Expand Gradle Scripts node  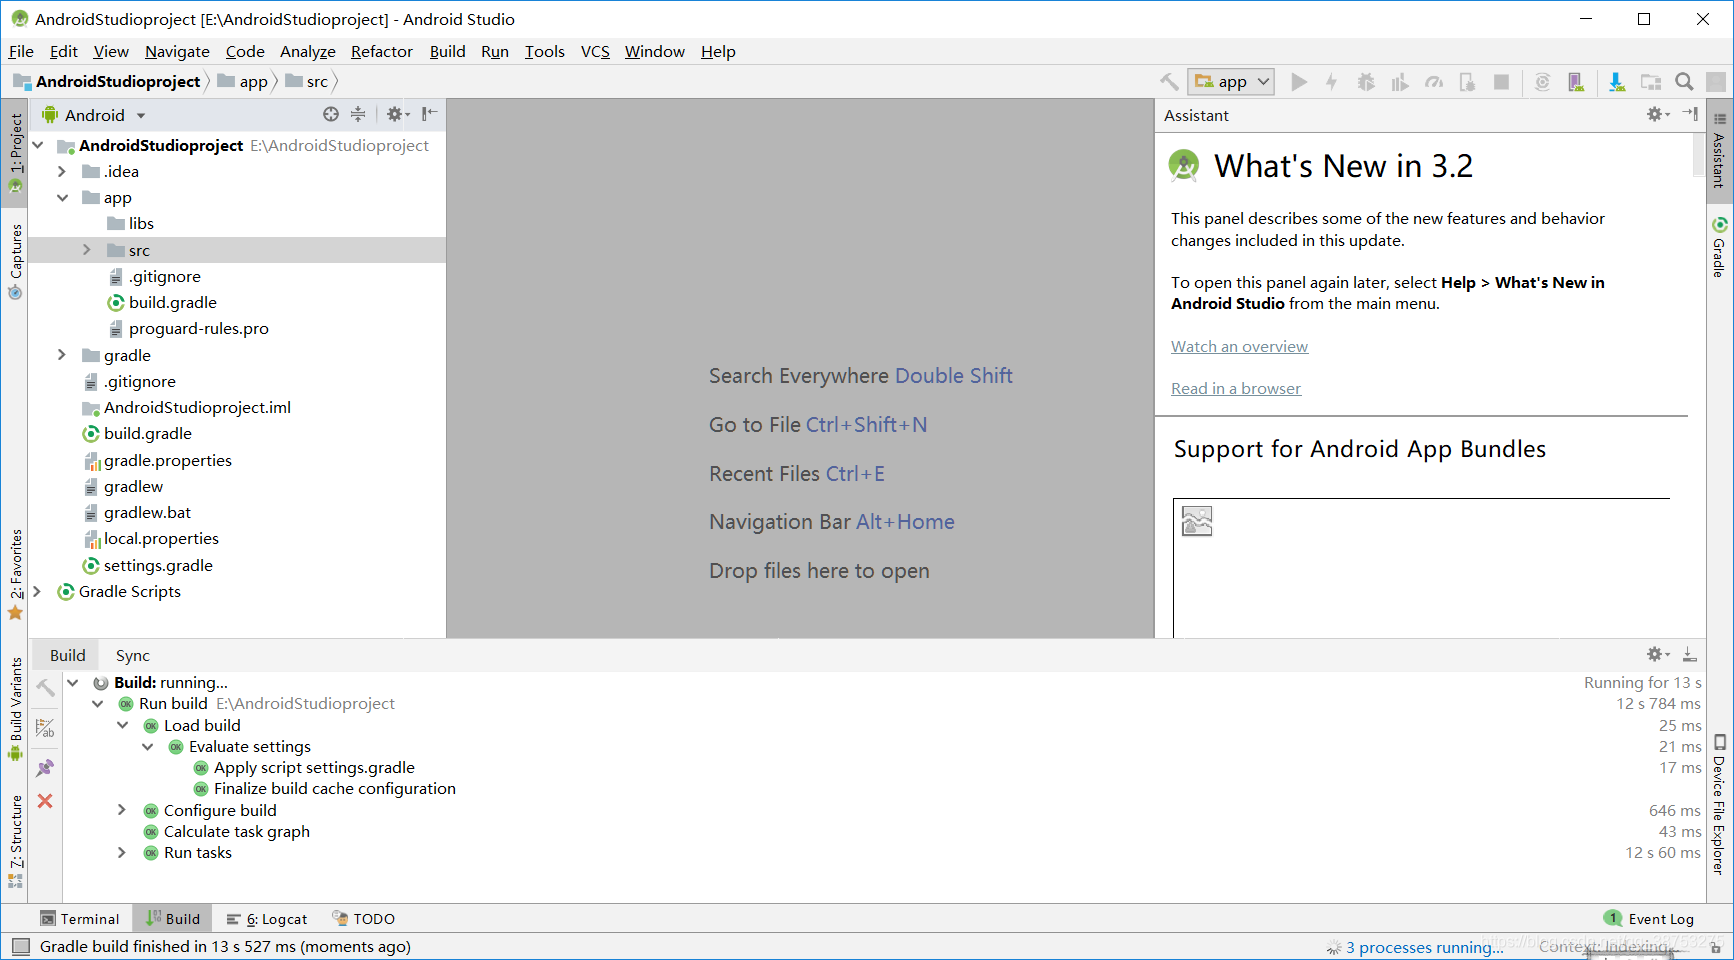click(x=38, y=591)
